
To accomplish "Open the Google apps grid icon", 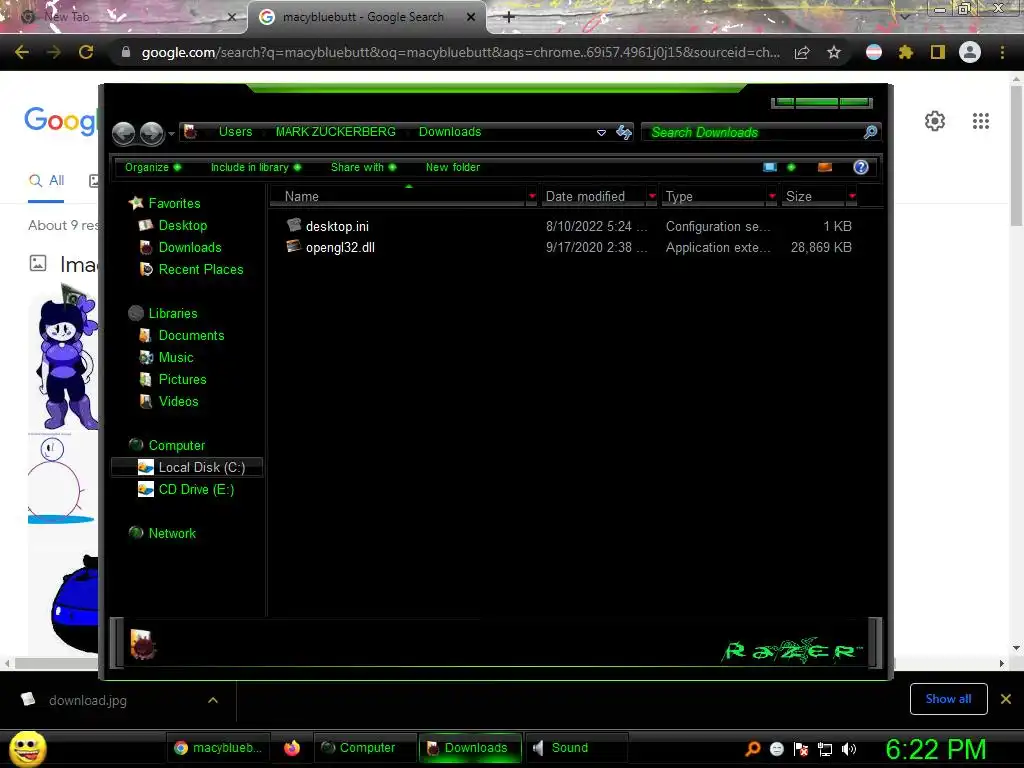I will pyautogui.click(x=980, y=121).
